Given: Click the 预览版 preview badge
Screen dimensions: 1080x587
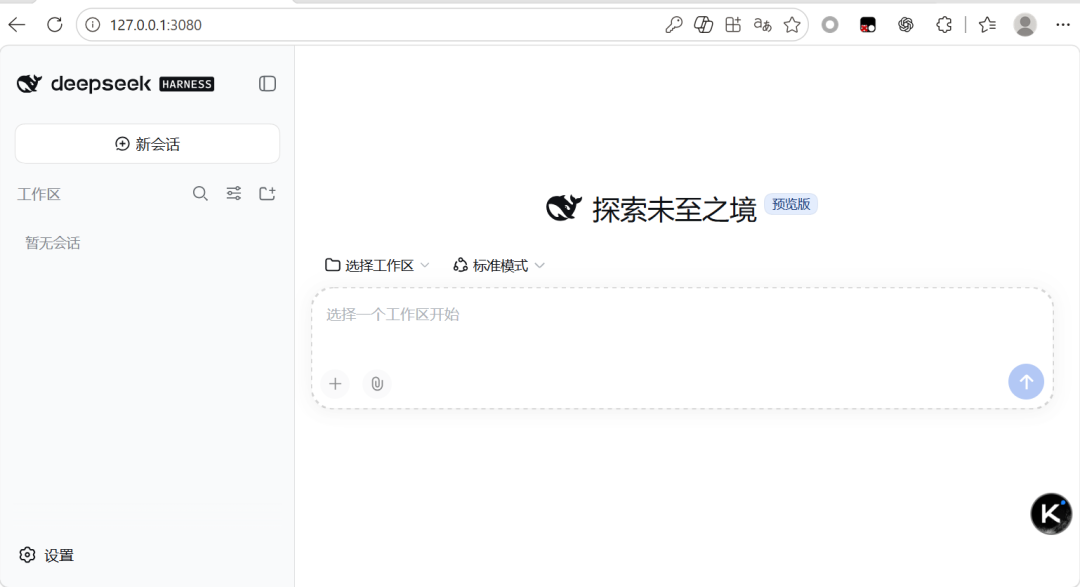Looking at the screenshot, I should [791, 204].
